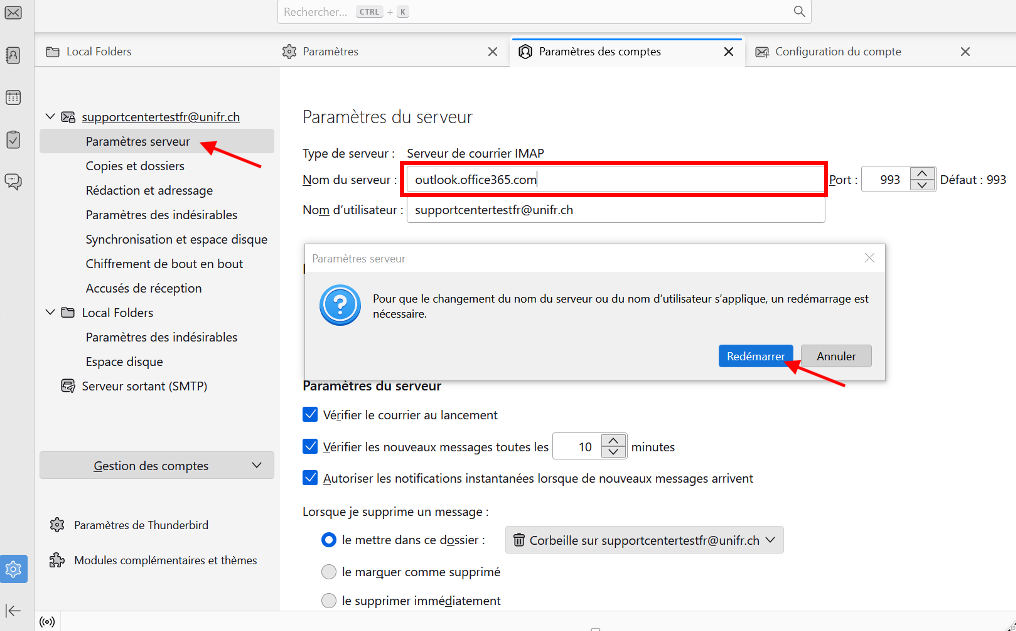The height and width of the screenshot is (631, 1016).
Task: Open the Tasks sidebar icon
Action: coord(13,140)
